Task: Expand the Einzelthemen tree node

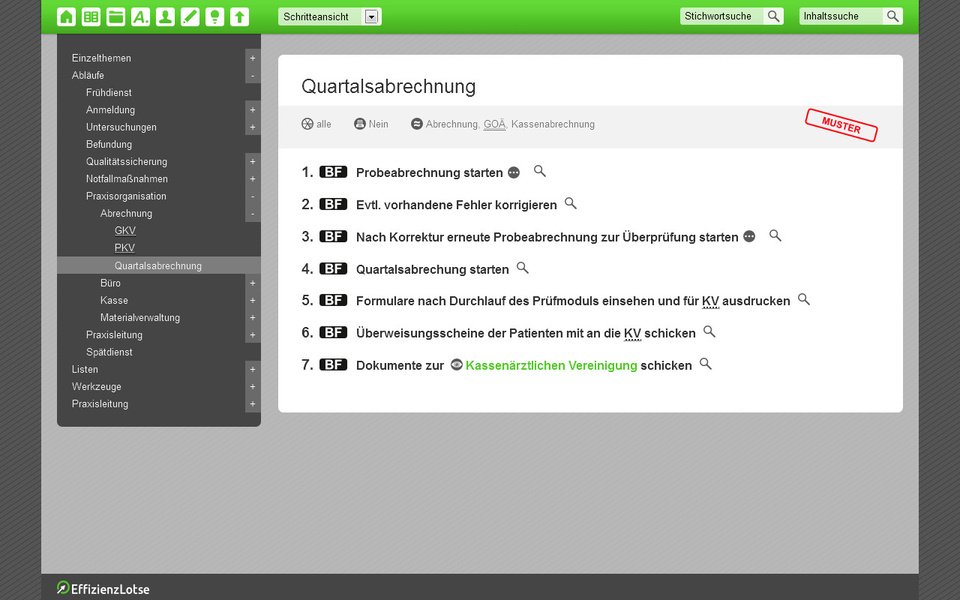Action: [252, 58]
